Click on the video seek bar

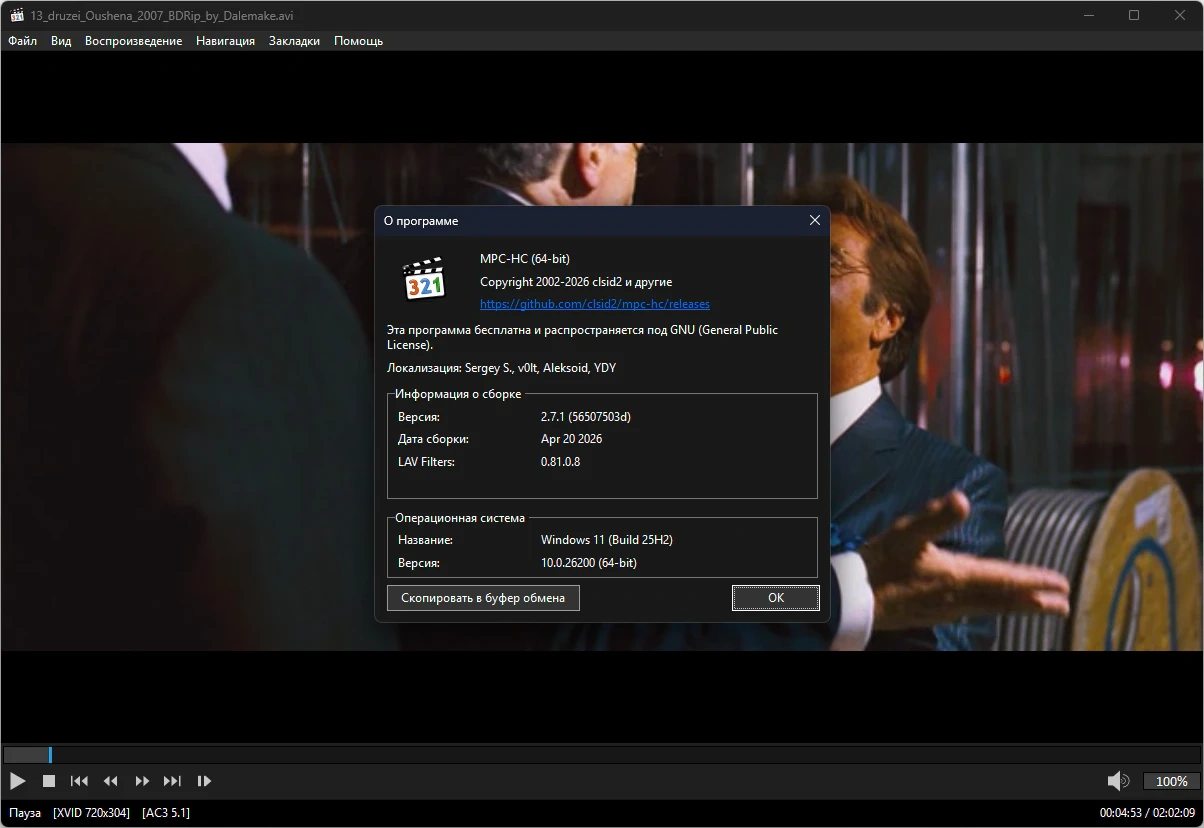pos(600,755)
